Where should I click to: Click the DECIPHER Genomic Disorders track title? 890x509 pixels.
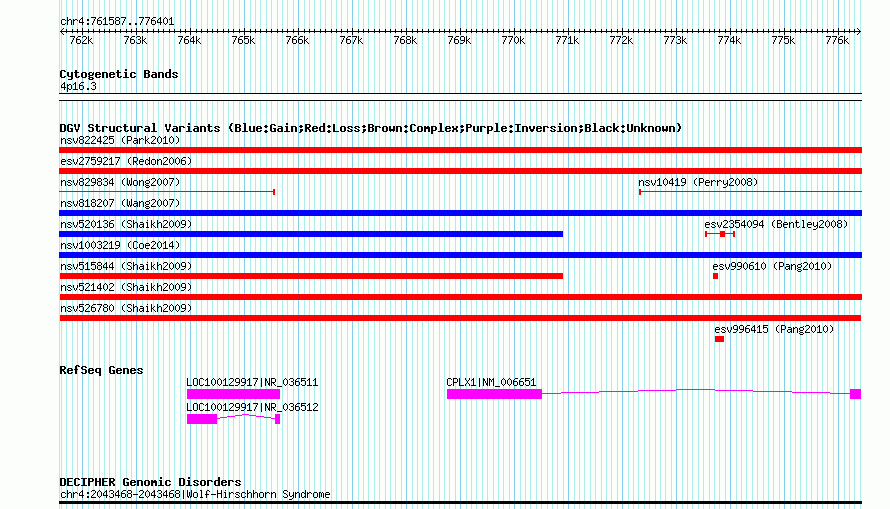click(150, 482)
